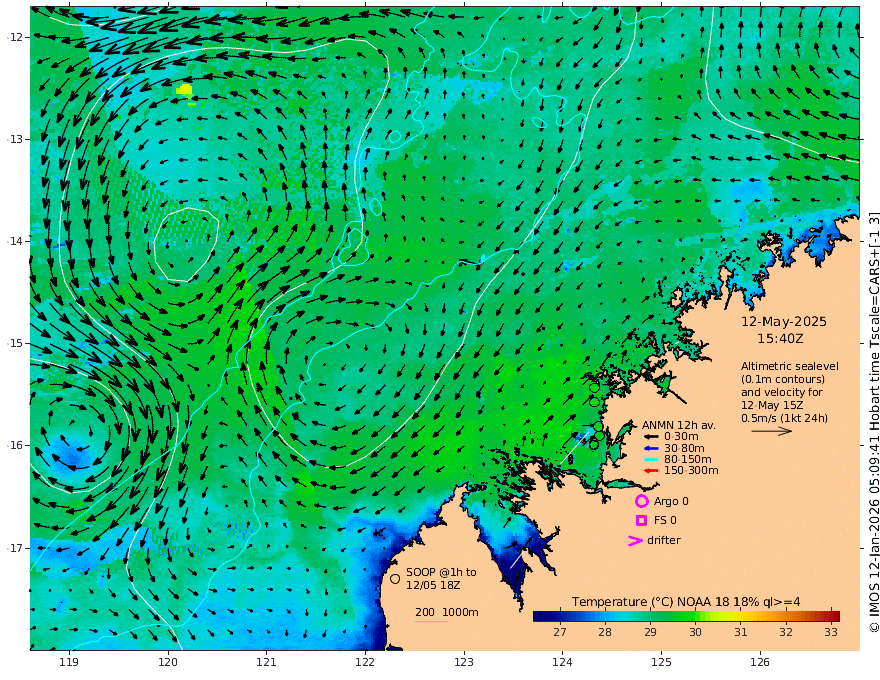
Task: Click the longitude axis label 120
Action: 168,662
